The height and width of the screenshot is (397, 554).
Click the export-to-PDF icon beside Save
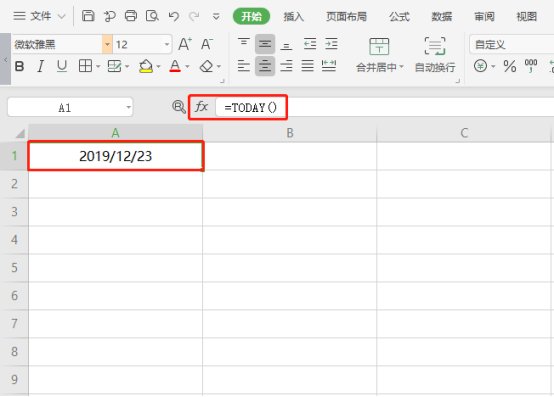110,16
